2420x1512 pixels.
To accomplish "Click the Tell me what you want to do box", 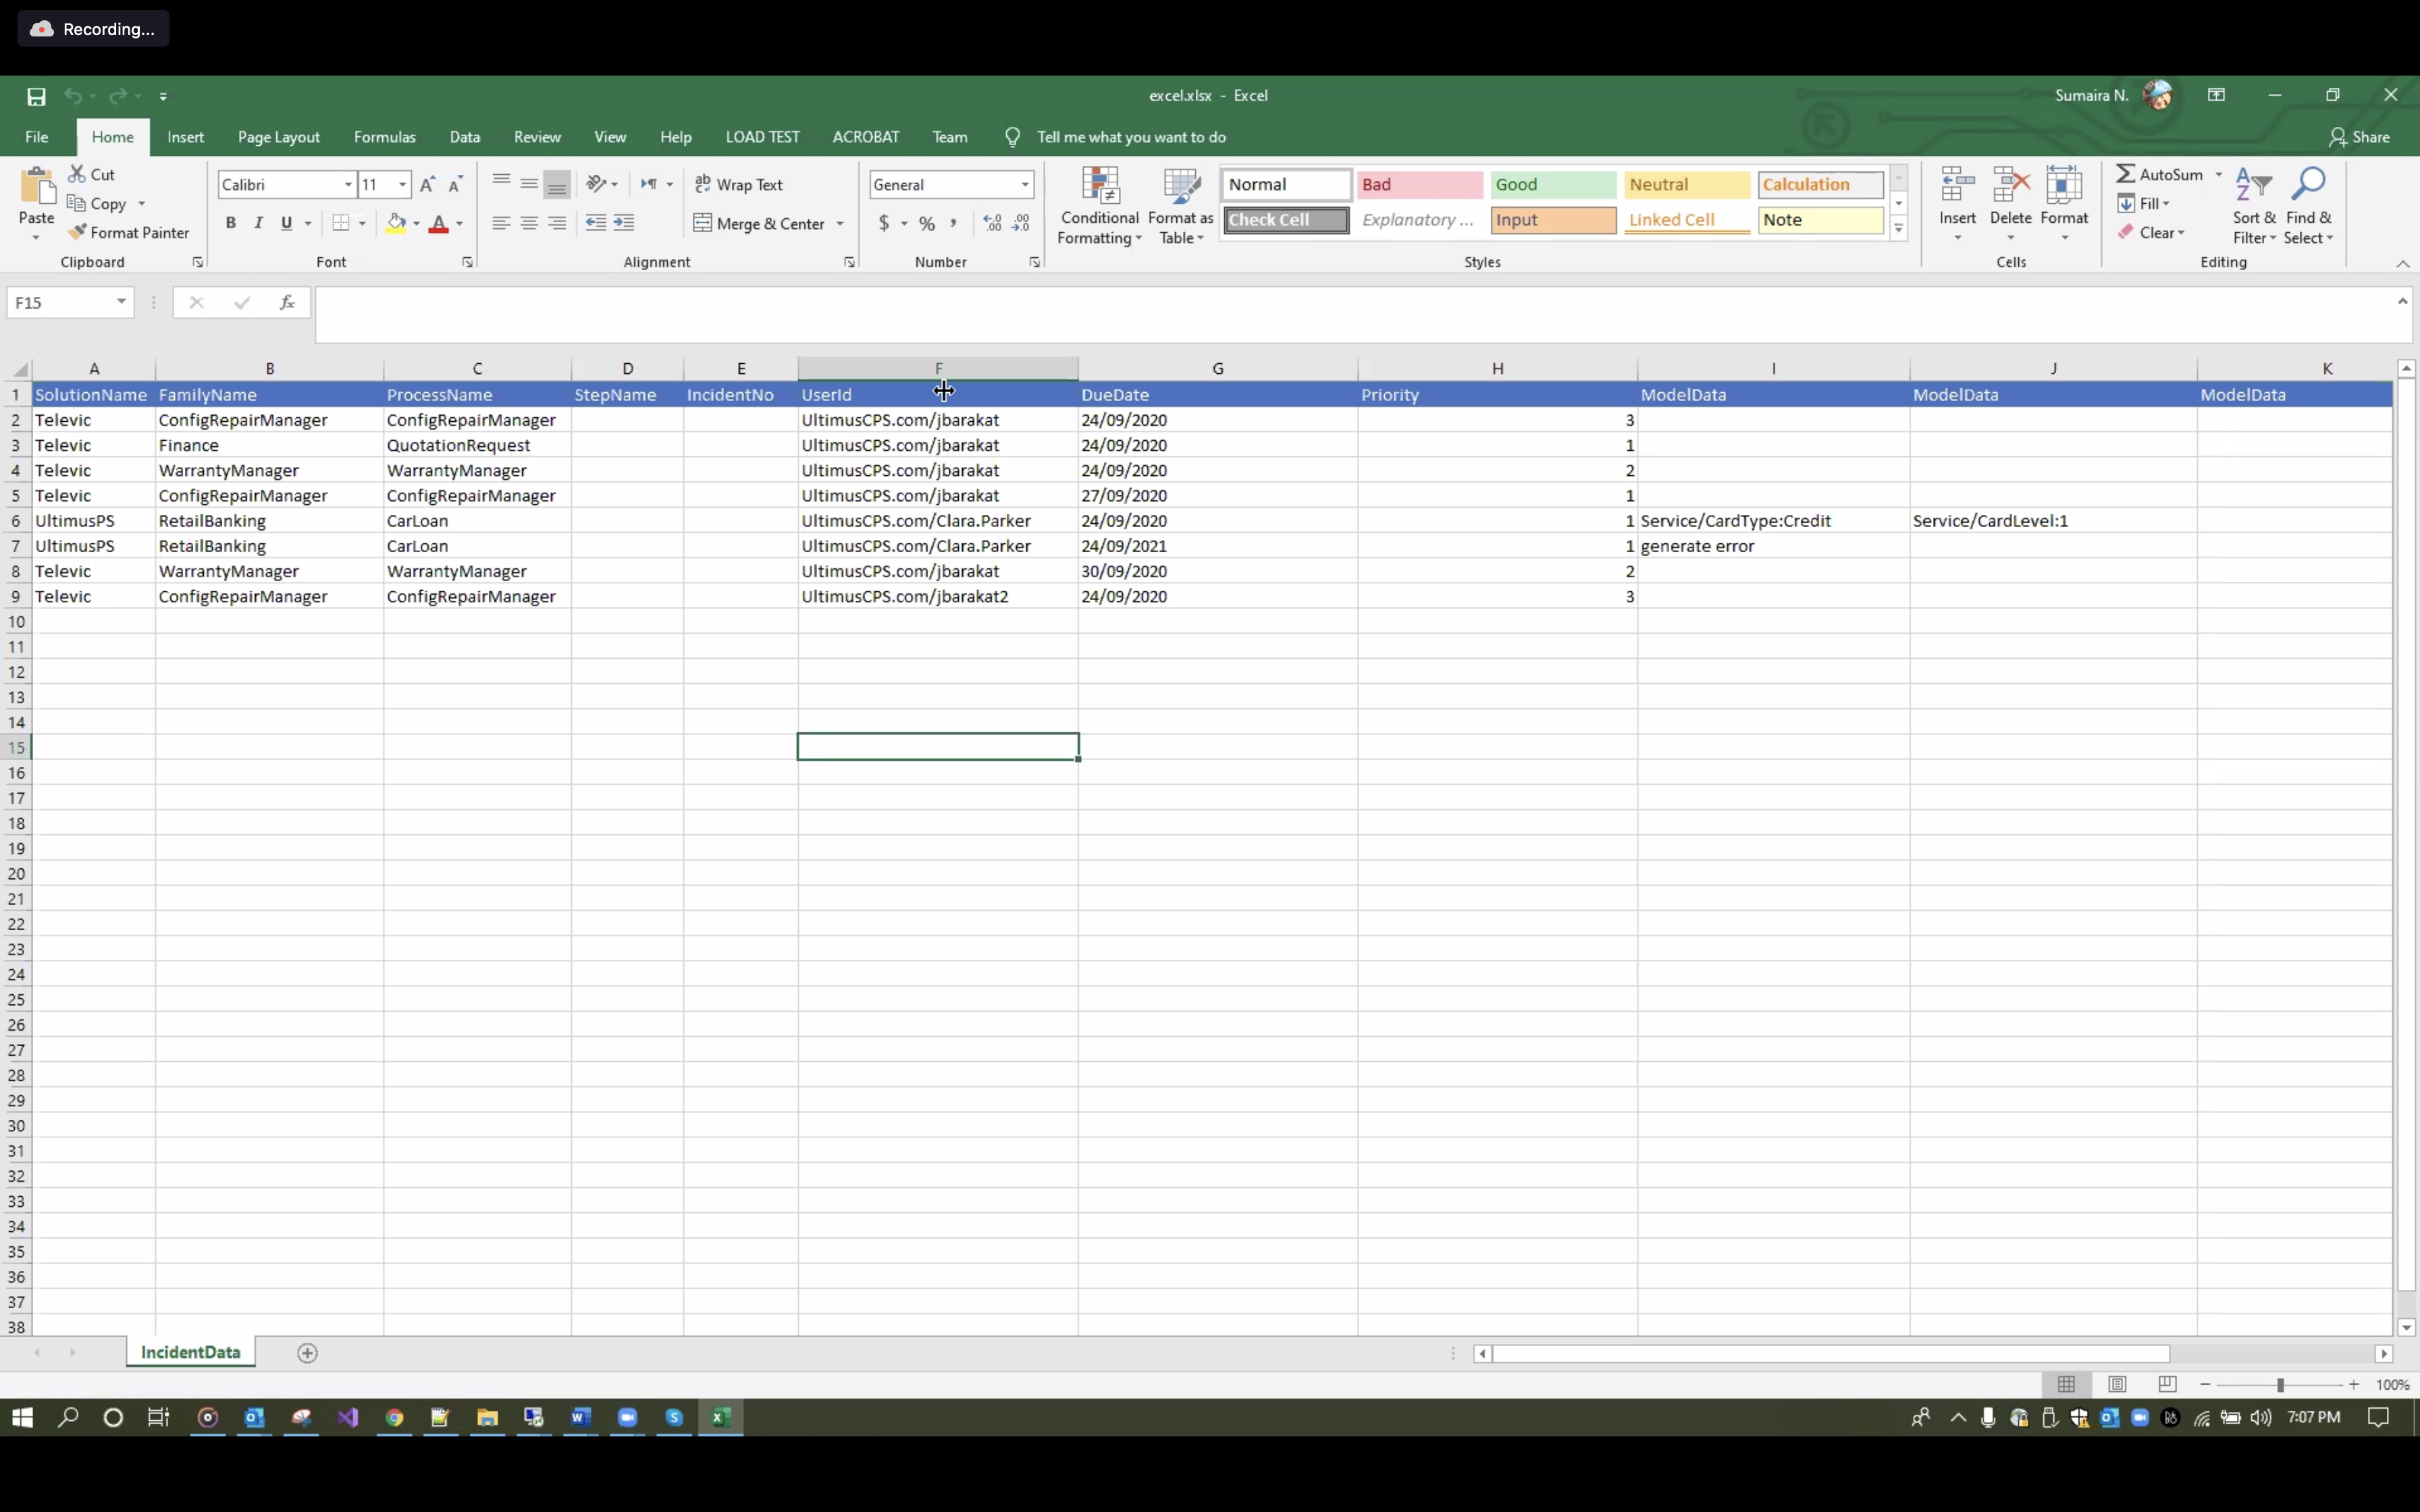I will [x=1131, y=137].
